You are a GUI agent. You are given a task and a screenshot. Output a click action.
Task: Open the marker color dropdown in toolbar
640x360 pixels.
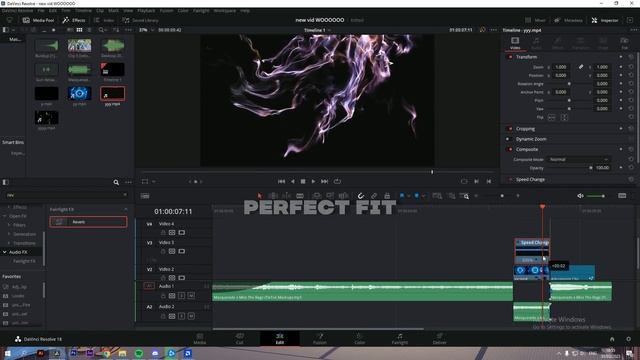pos(423,196)
